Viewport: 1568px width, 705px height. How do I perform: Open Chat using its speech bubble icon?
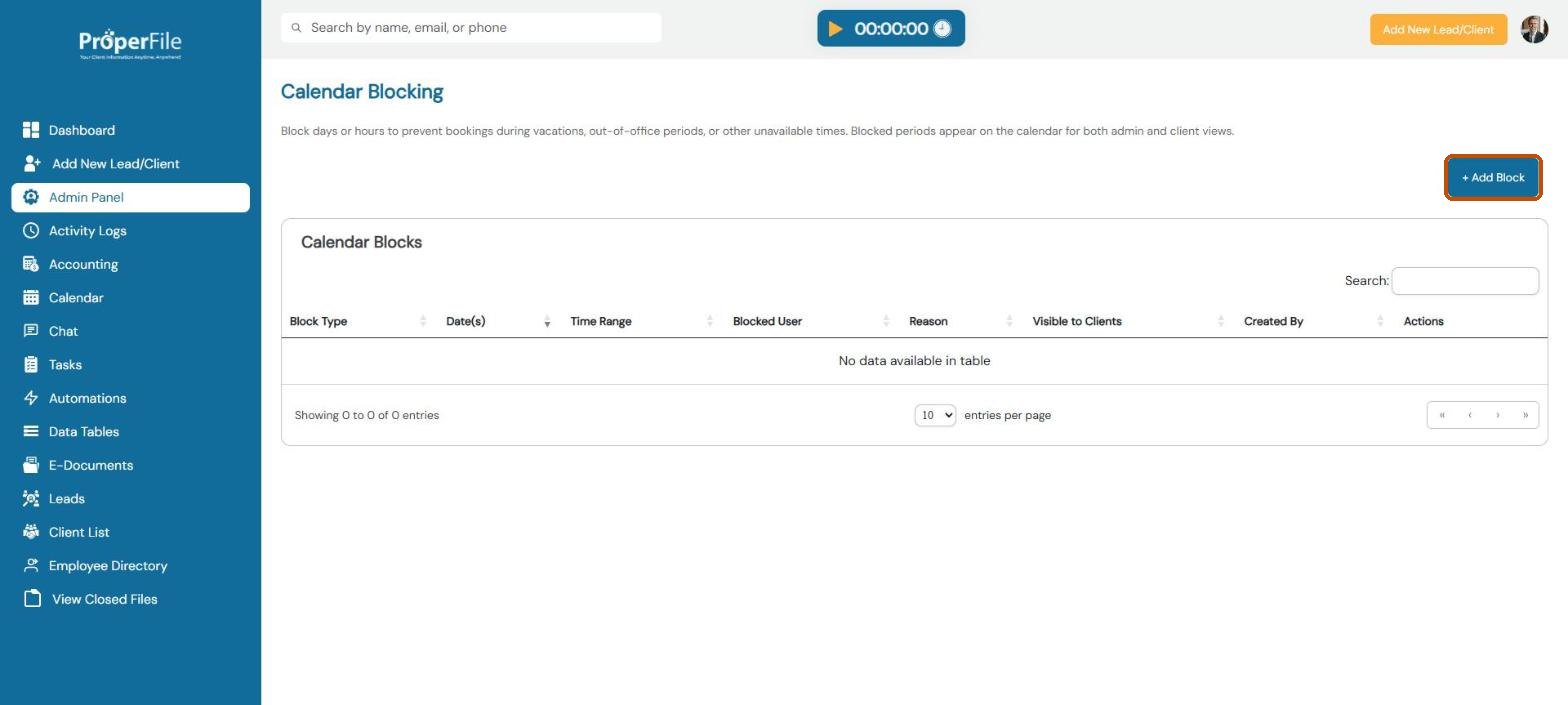[x=31, y=331]
